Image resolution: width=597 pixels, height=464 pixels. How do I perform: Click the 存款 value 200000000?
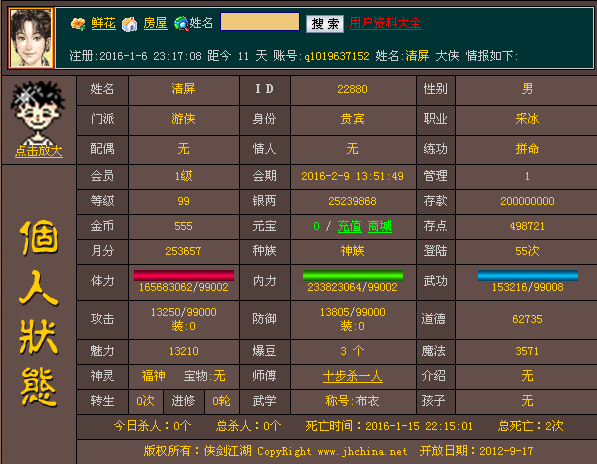pyautogui.click(x=527, y=201)
